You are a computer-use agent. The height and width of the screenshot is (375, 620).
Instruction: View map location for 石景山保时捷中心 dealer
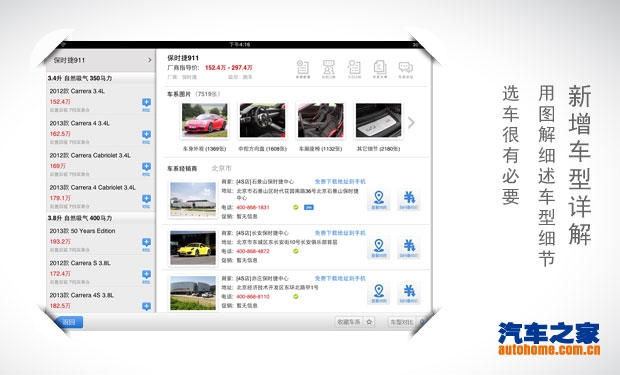pos(379,200)
